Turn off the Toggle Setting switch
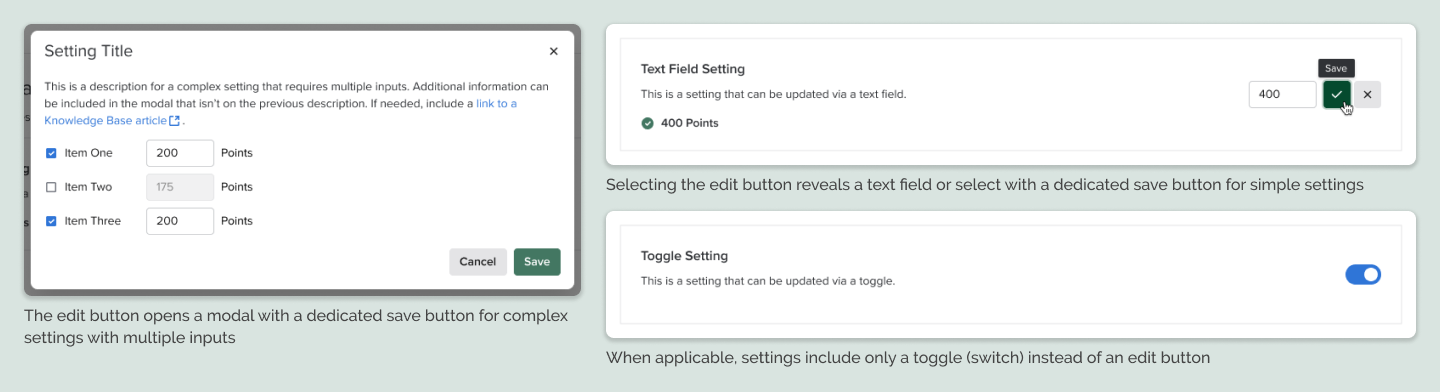The width and height of the screenshot is (1440, 392). point(1363,274)
